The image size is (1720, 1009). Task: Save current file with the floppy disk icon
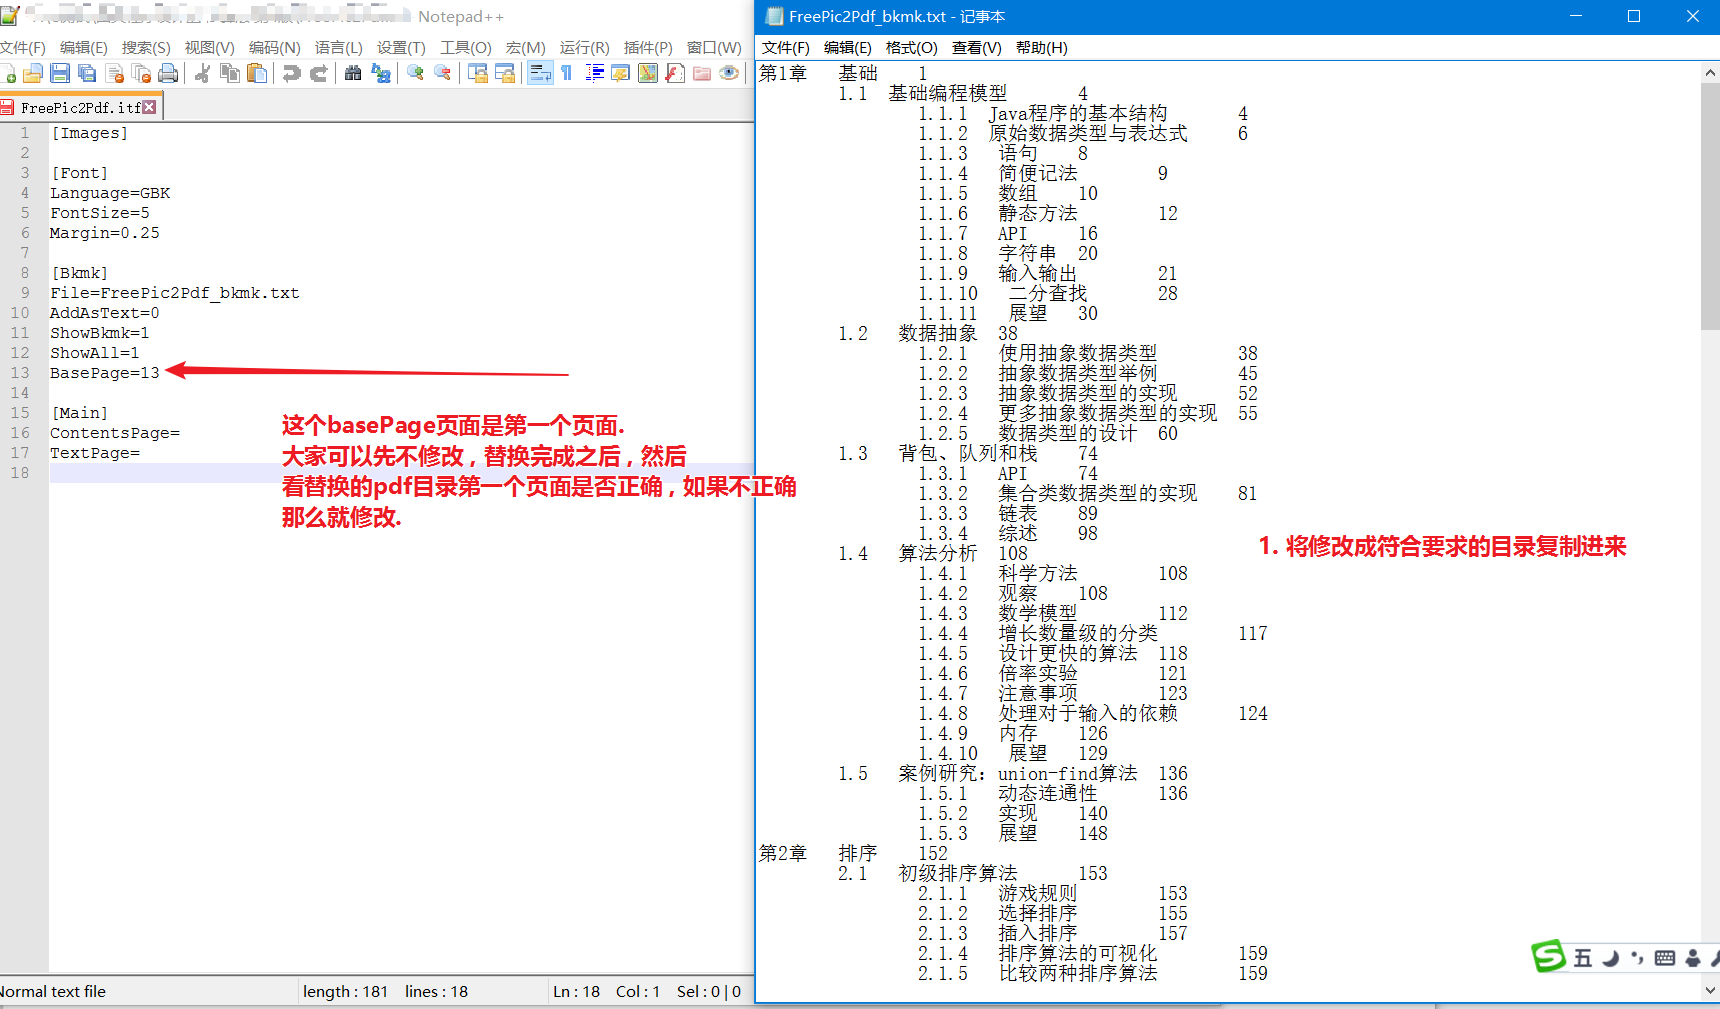click(60, 73)
